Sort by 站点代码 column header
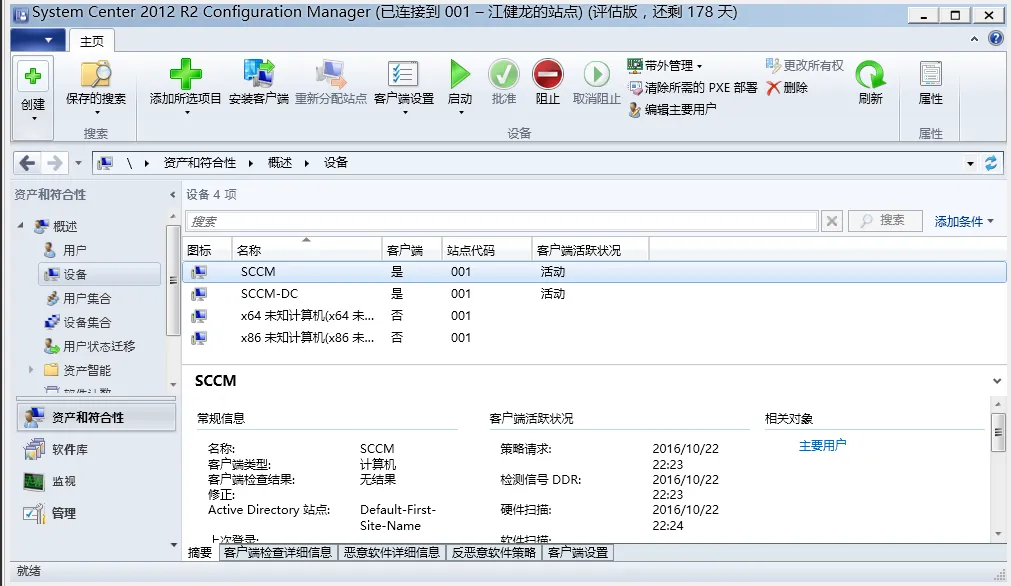Image resolution: width=1011 pixels, height=586 pixels. pyautogui.click(x=487, y=249)
